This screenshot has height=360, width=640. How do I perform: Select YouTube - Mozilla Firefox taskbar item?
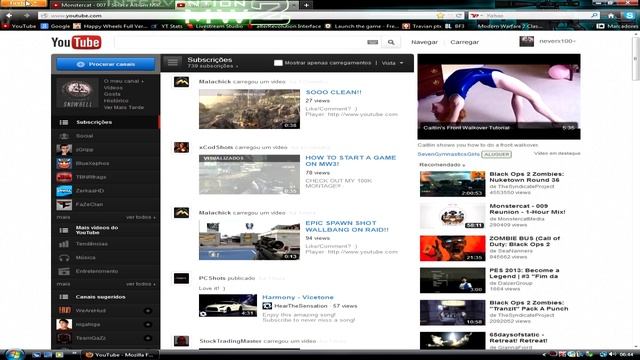[x=120, y=355]
